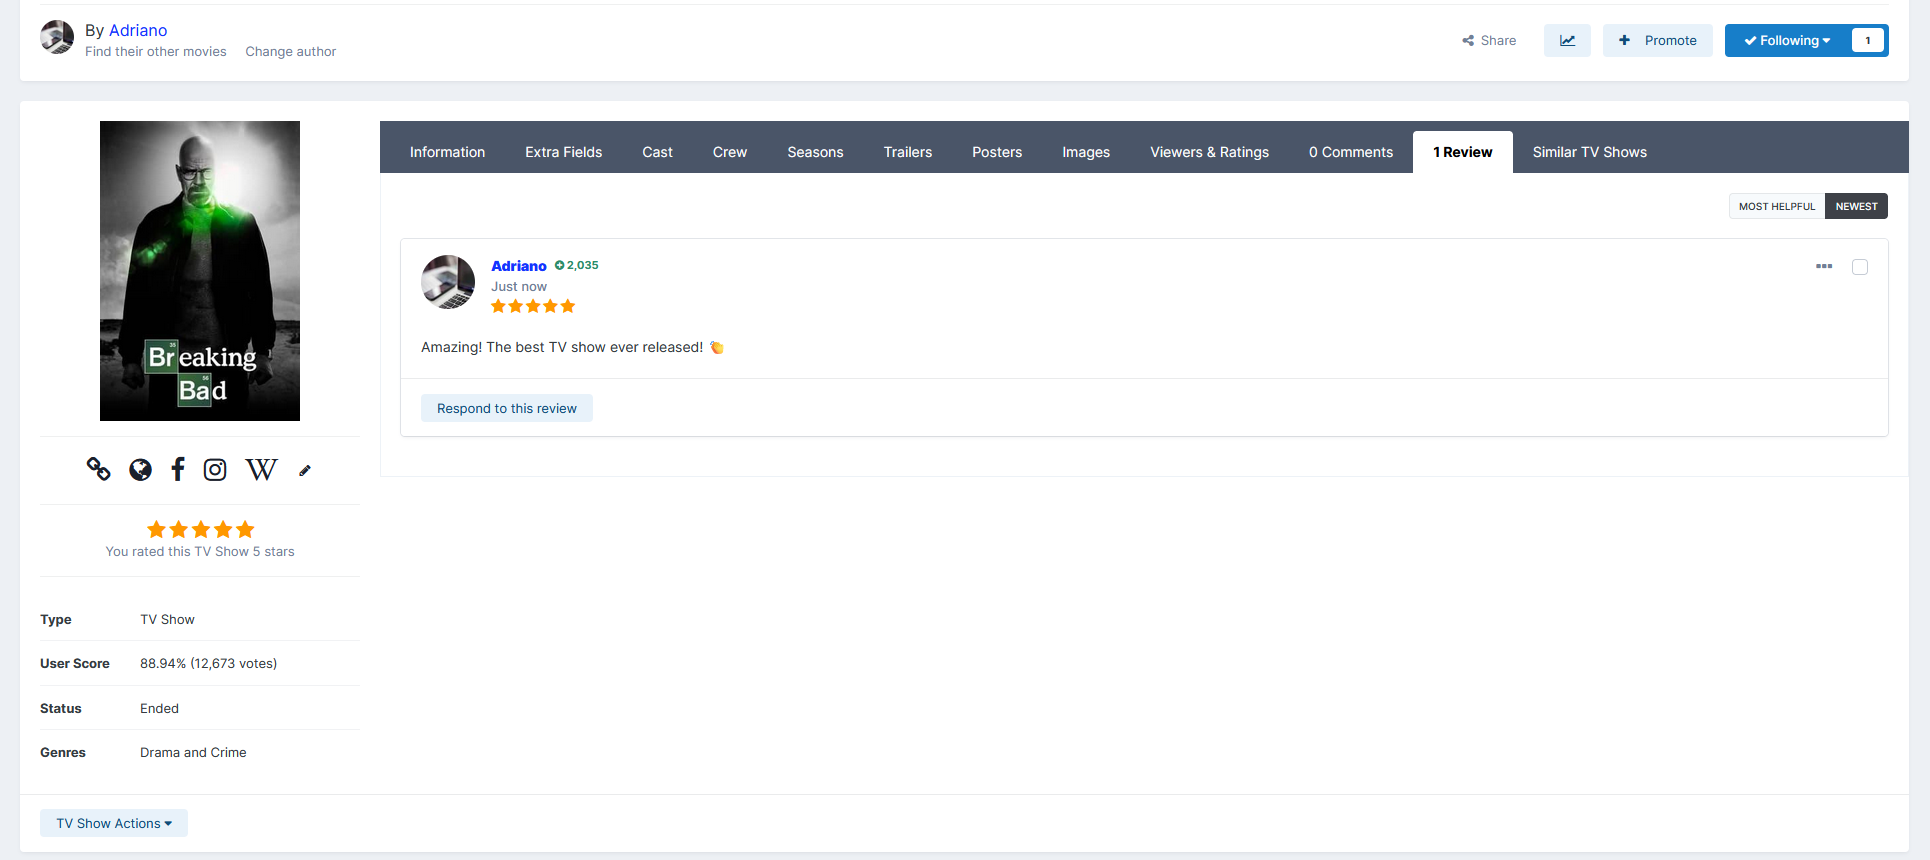Switch to the Extra Fields tab
Viewport: 1930px width, 860px height.
pyautogui.click(x=564, y=152)
